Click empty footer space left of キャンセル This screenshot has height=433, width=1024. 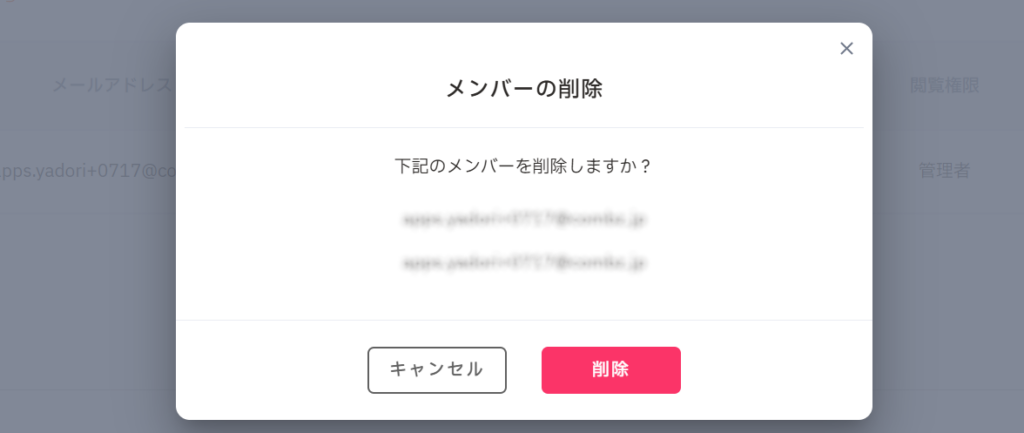point(270,370)
